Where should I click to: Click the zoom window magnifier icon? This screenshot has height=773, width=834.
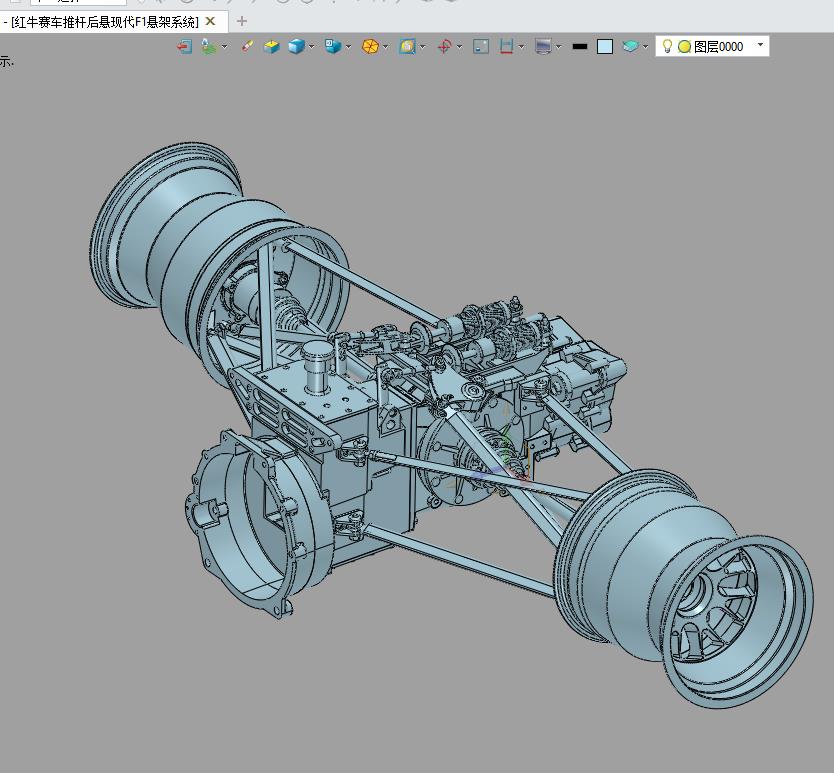click(x=407, y=47)
